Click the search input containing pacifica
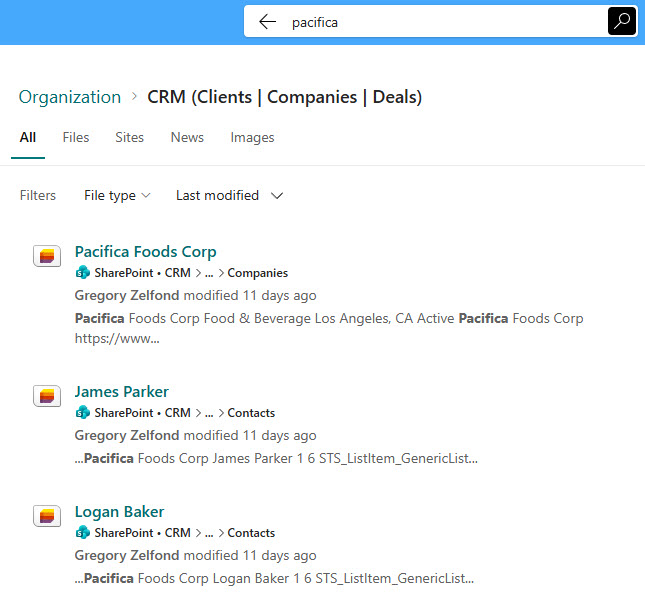645x600 pixels. (440, 22)
